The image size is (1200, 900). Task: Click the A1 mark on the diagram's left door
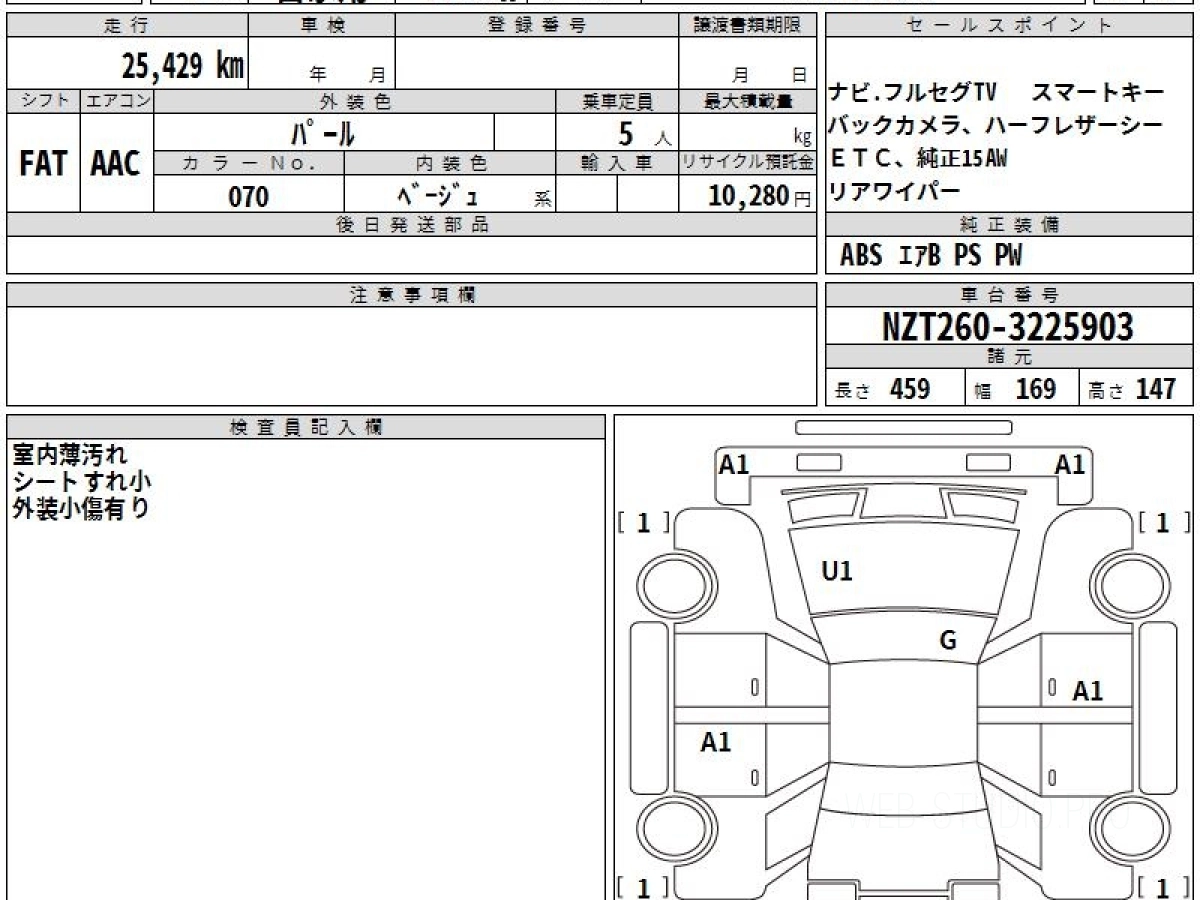point(716,742)
